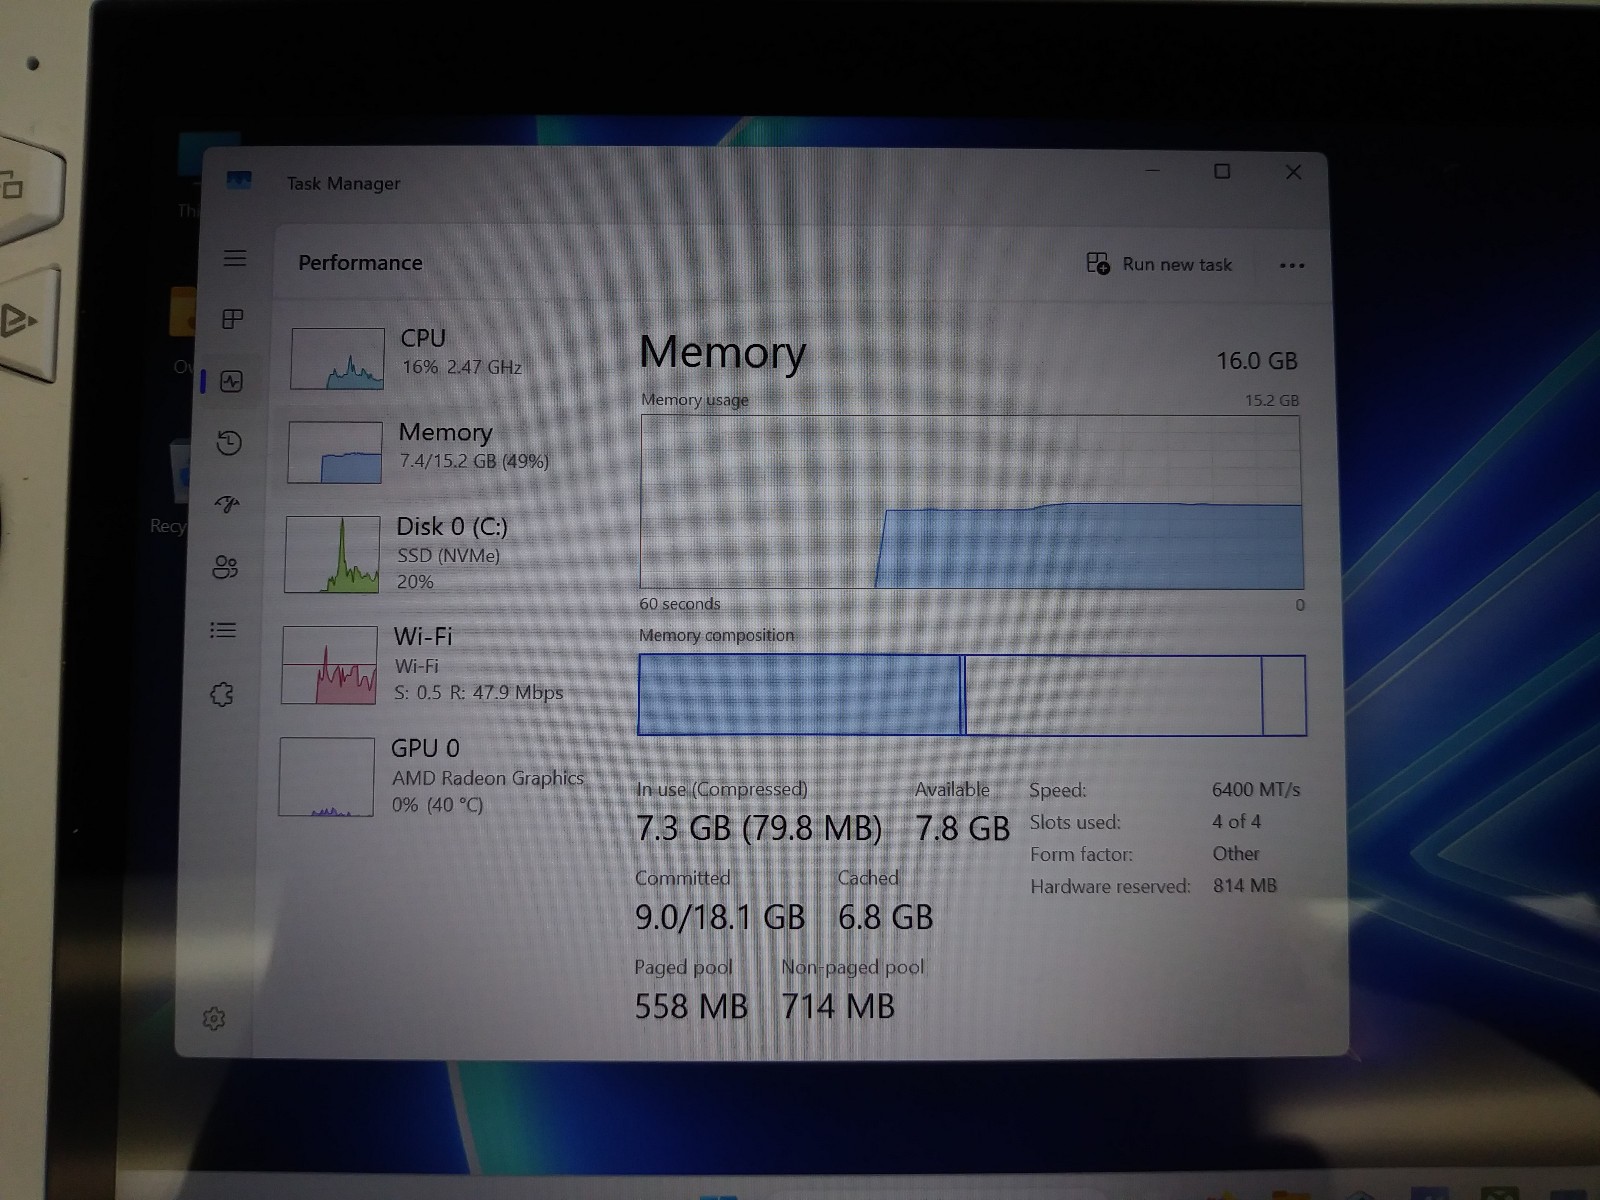Open the App history page icon
Image resolution: width=1600 pixels, height=1200 pixels.
pos(229,443)
